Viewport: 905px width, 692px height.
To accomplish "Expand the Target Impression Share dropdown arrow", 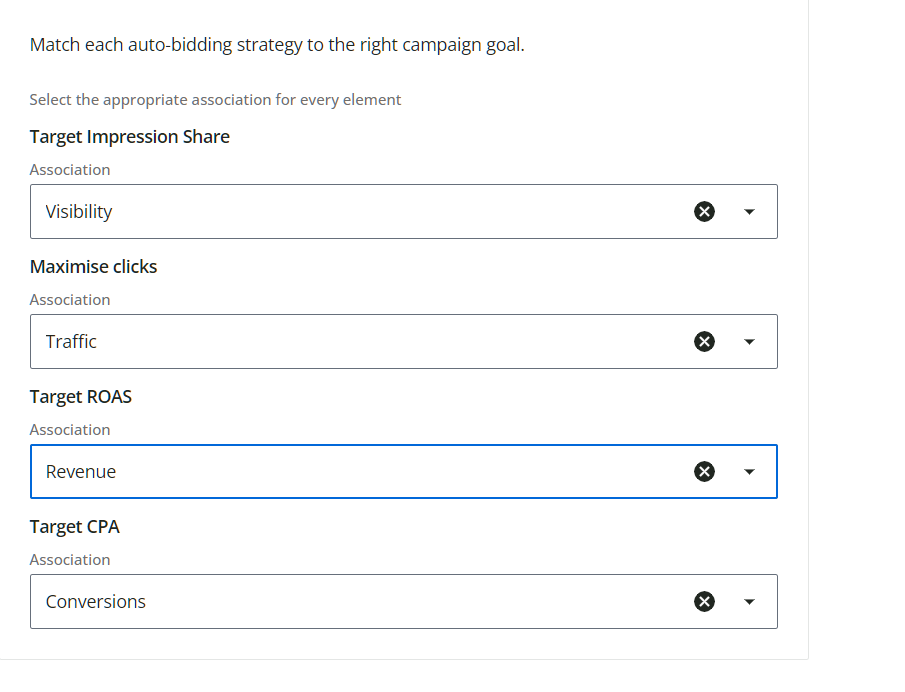I will pyautogui.click(x=749, y=212).
